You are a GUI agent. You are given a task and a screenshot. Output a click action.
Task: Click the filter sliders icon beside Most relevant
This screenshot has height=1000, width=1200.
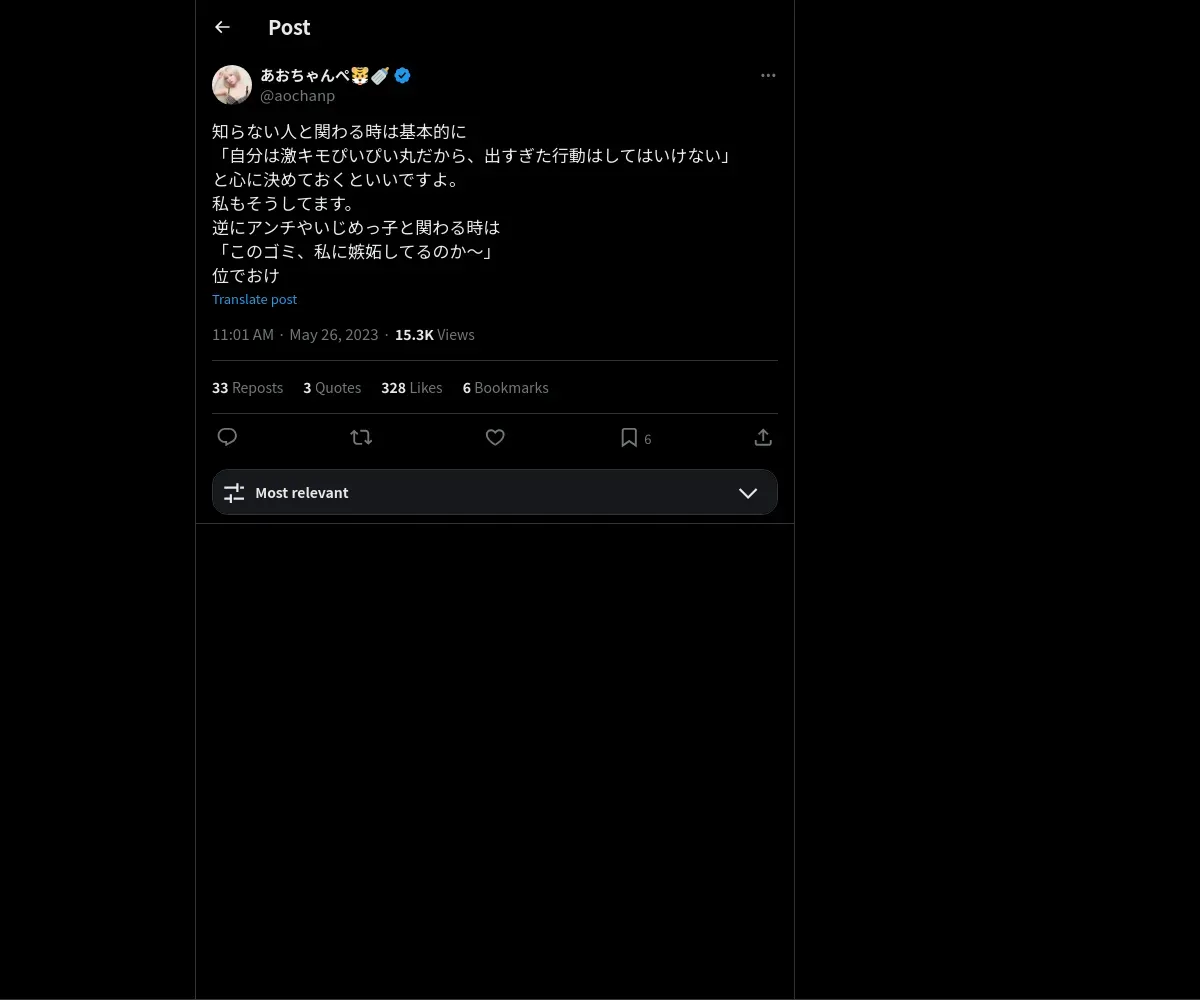pyautogui.click(x=234, y=492)
